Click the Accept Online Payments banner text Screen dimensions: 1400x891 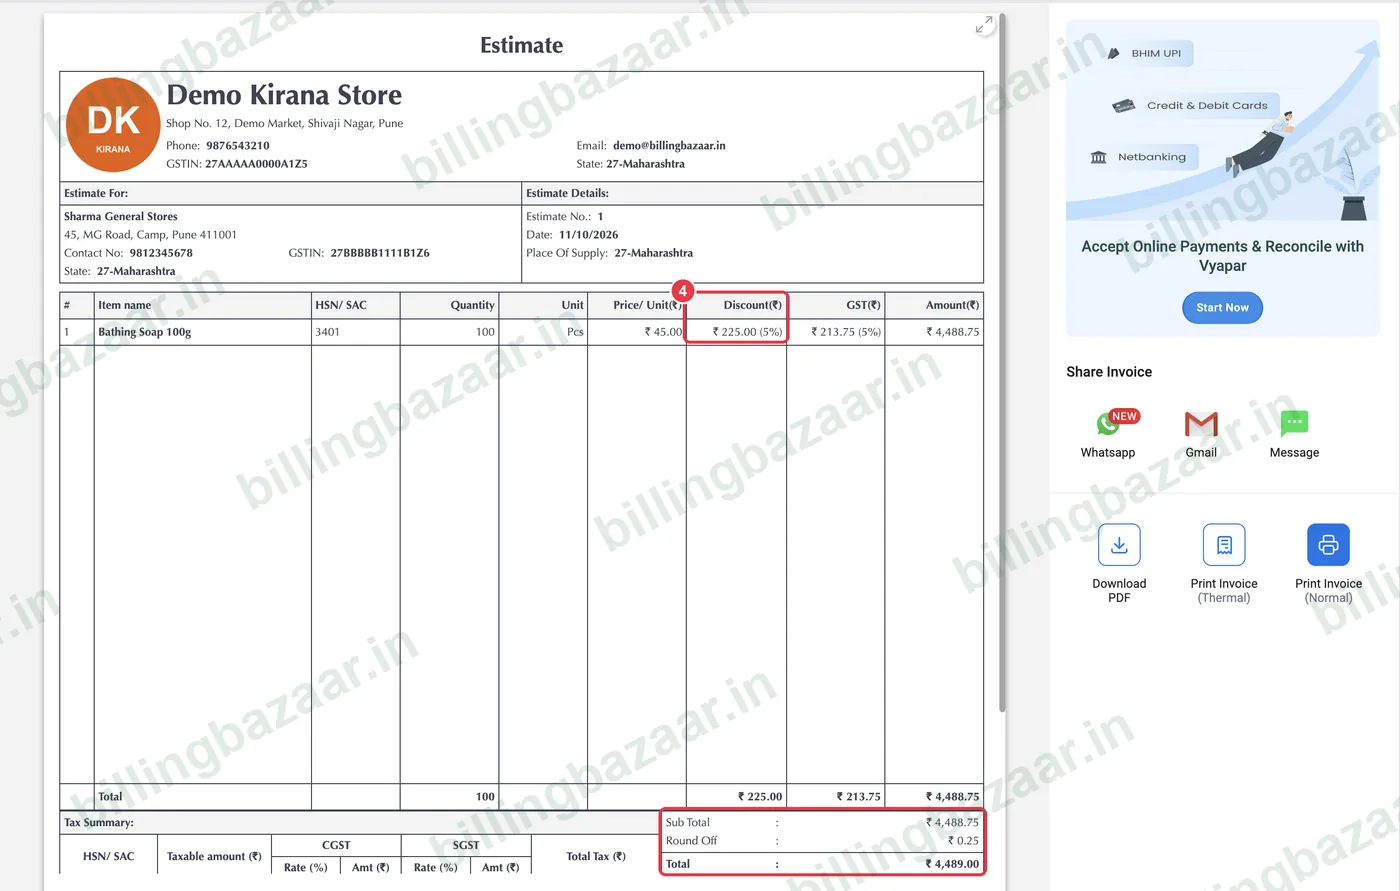click(1222, 256)
